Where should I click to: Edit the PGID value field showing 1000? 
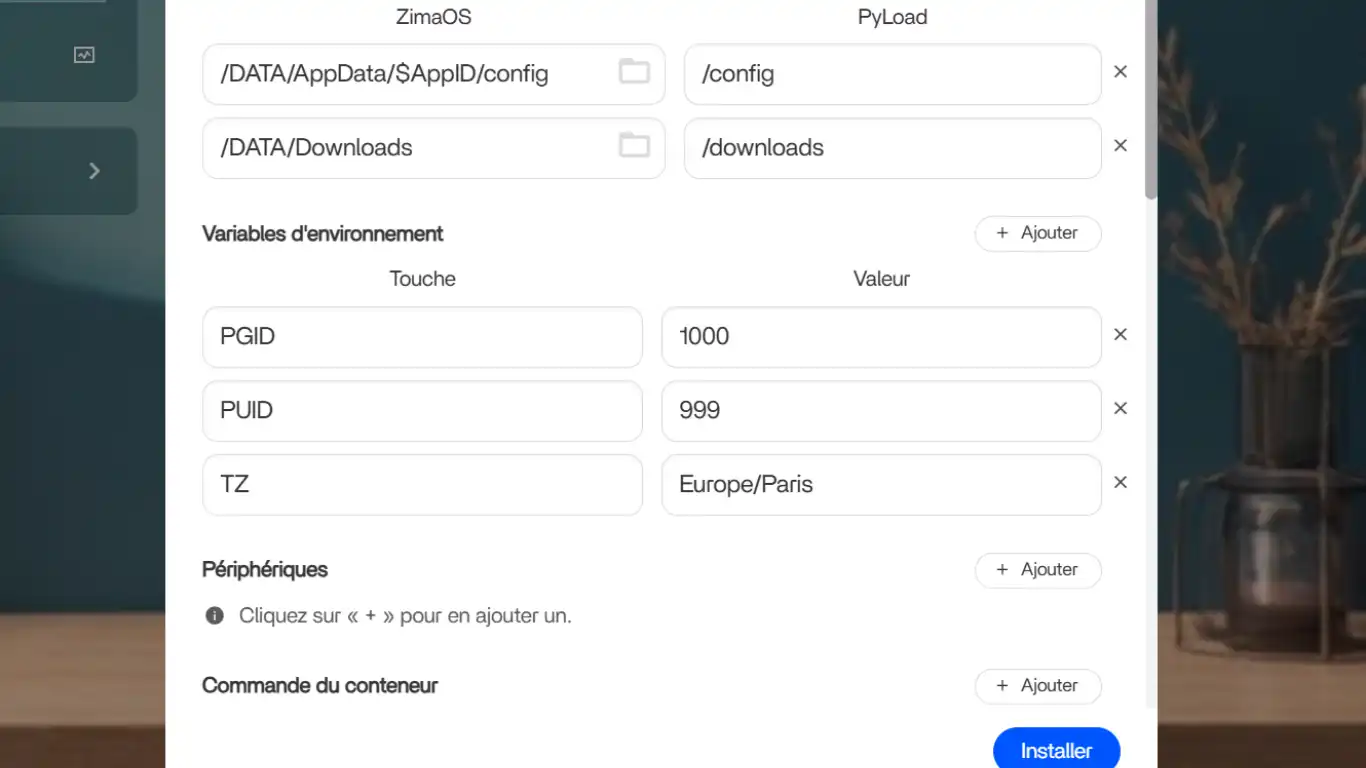880,337
